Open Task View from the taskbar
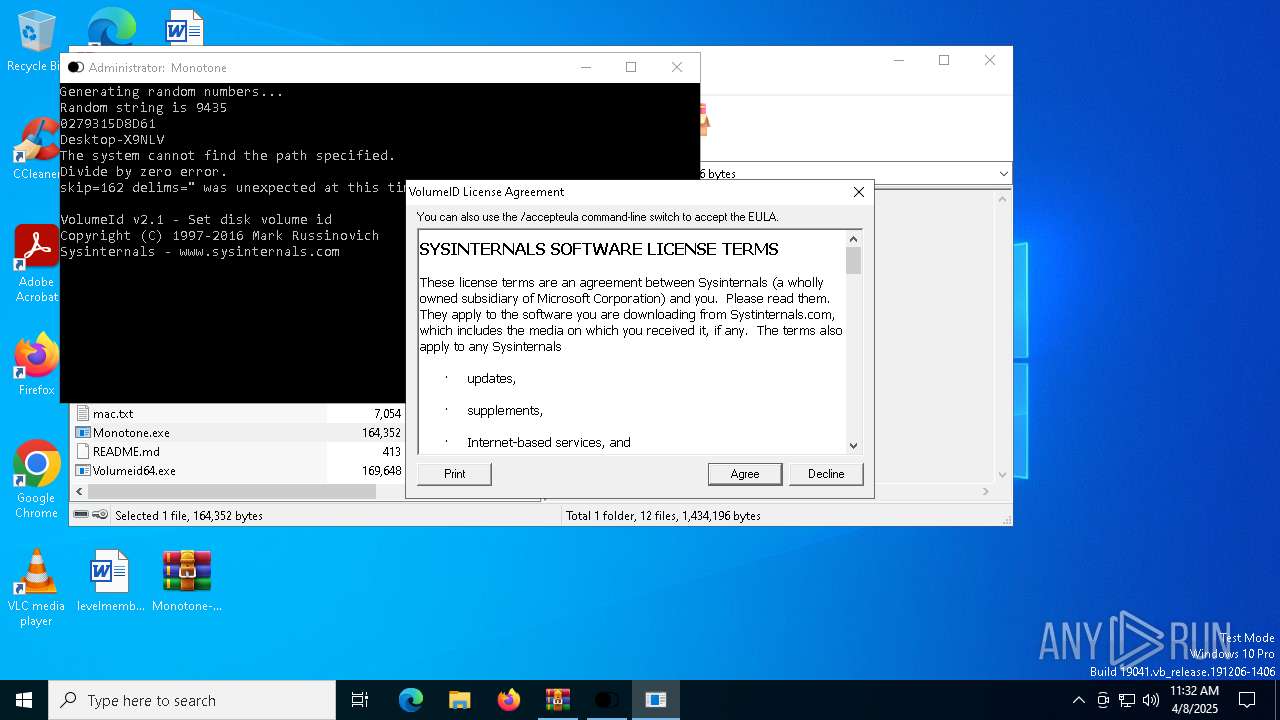Image resolution: width=1280 pixels, height=720 pixels. 360,700
